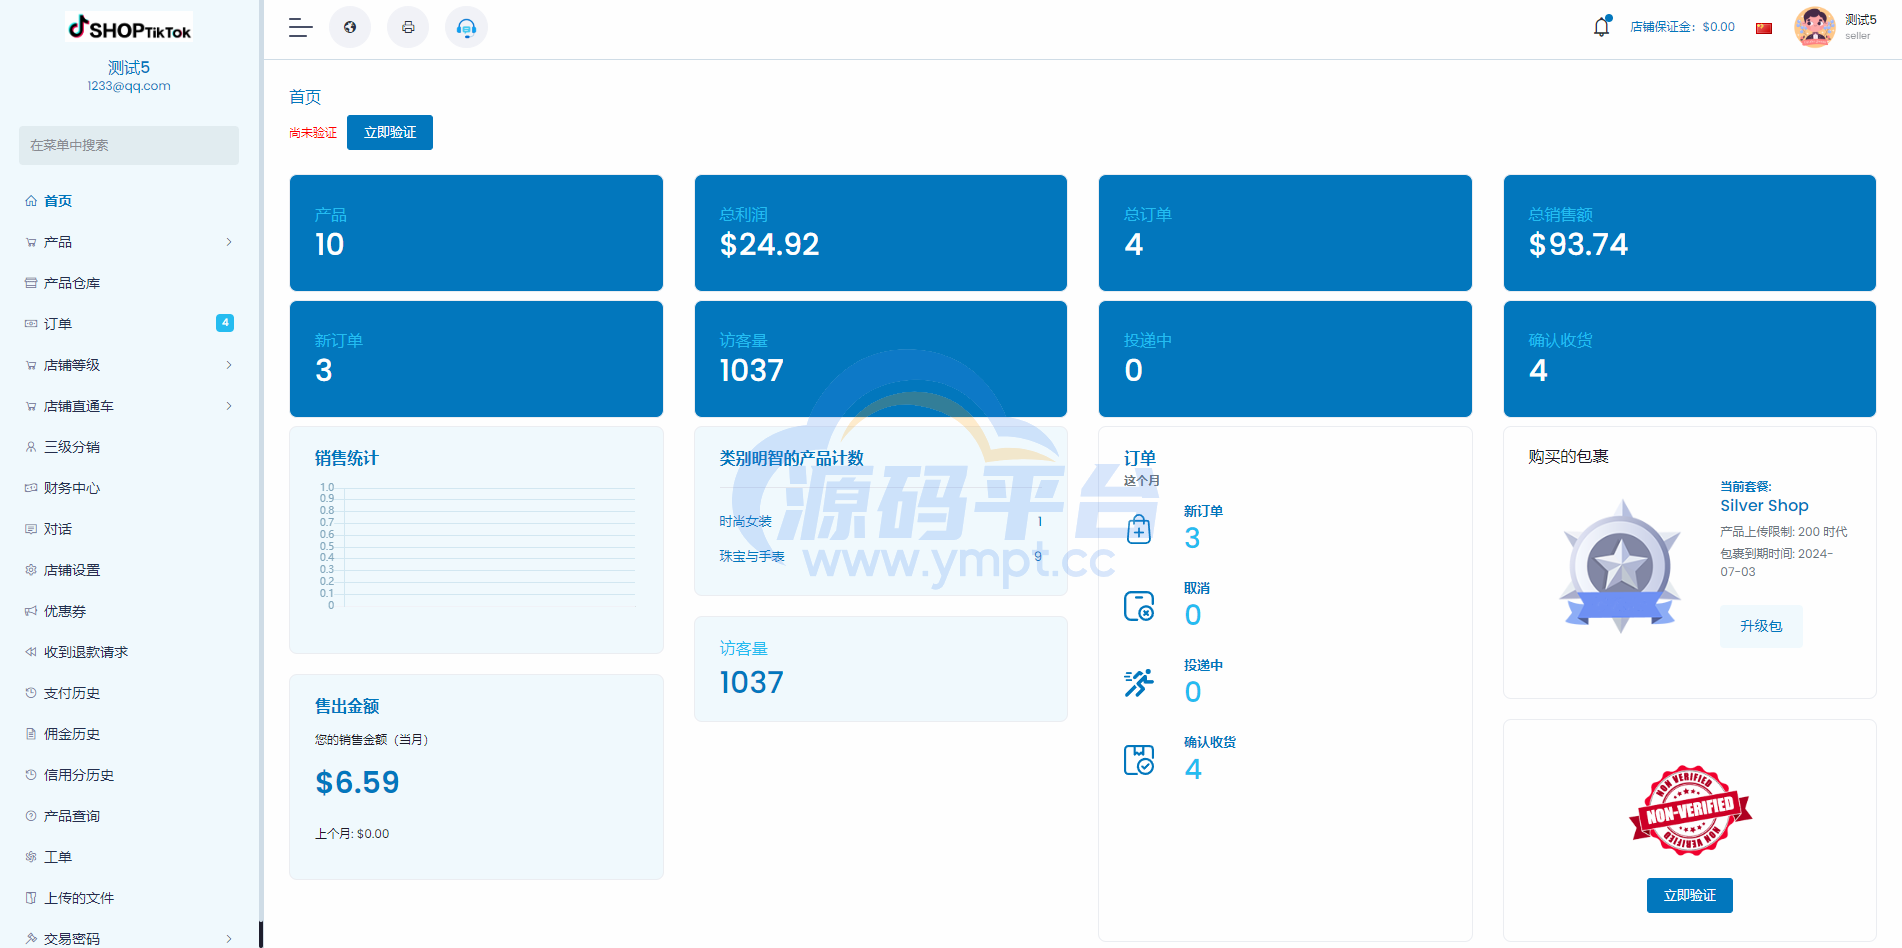
Task: Click the 时尚女装 category link
Action: pyautogui.click(x=745, y=522)
